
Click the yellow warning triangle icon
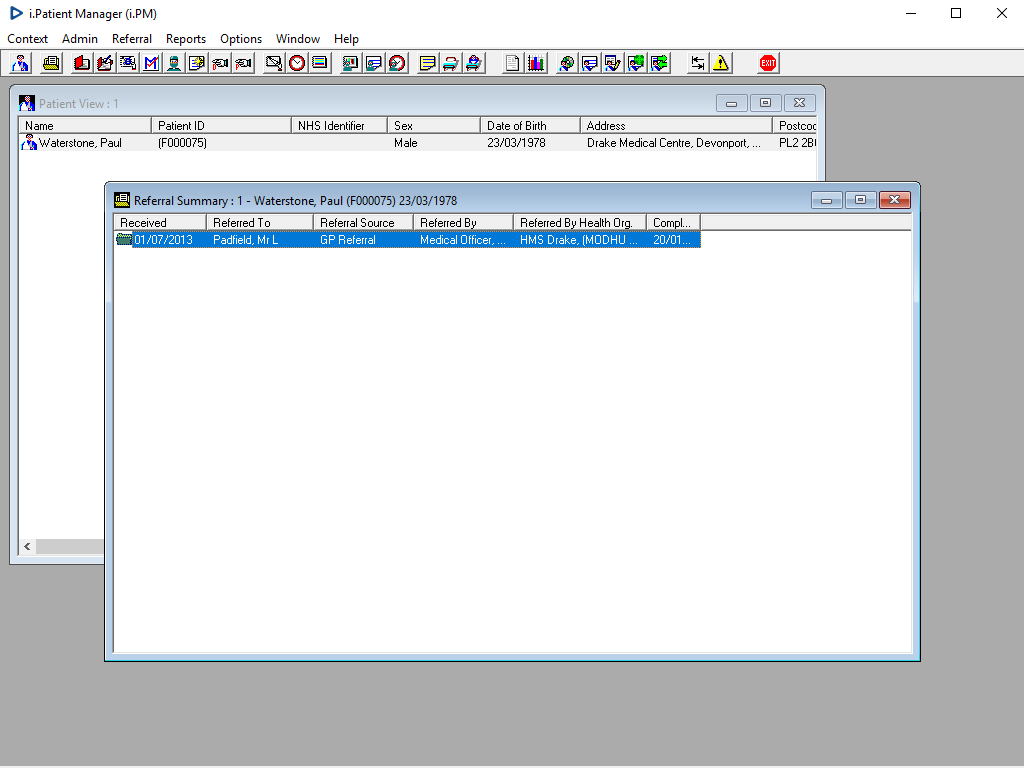[x=721, y=63]
